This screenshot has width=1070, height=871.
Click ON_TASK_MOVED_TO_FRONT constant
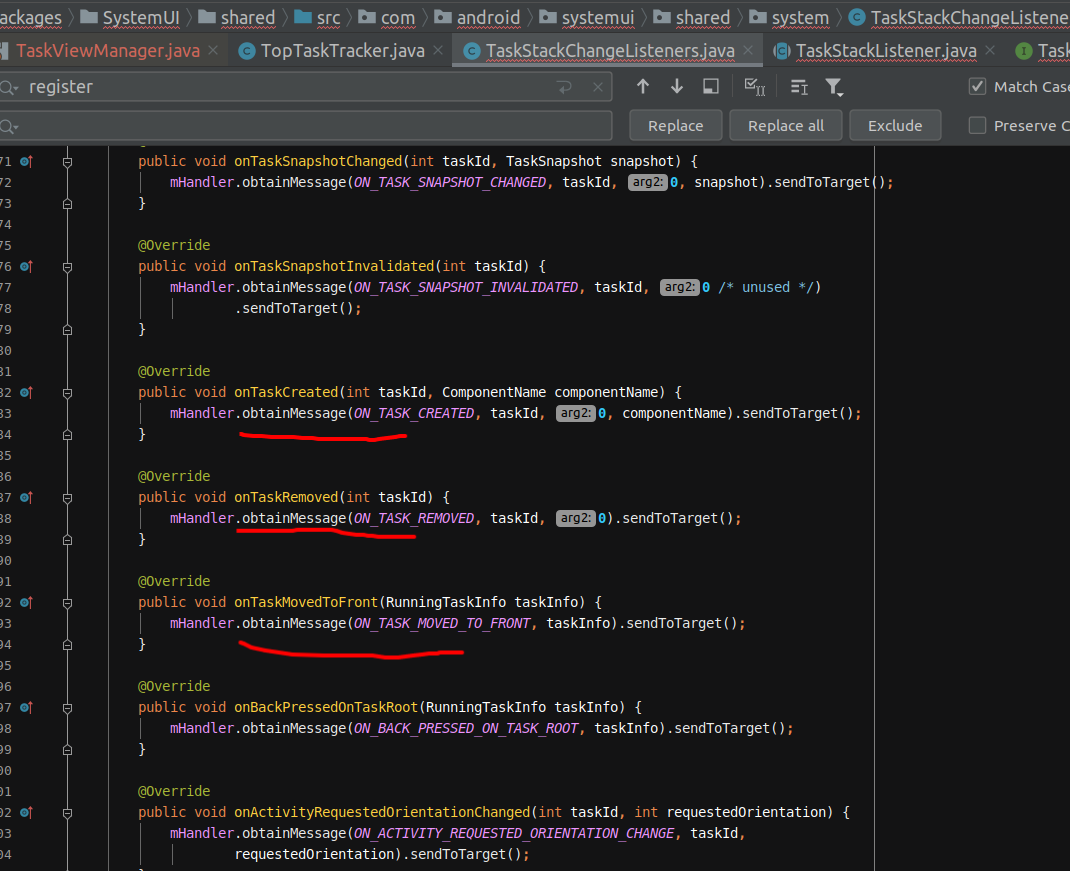442,624
